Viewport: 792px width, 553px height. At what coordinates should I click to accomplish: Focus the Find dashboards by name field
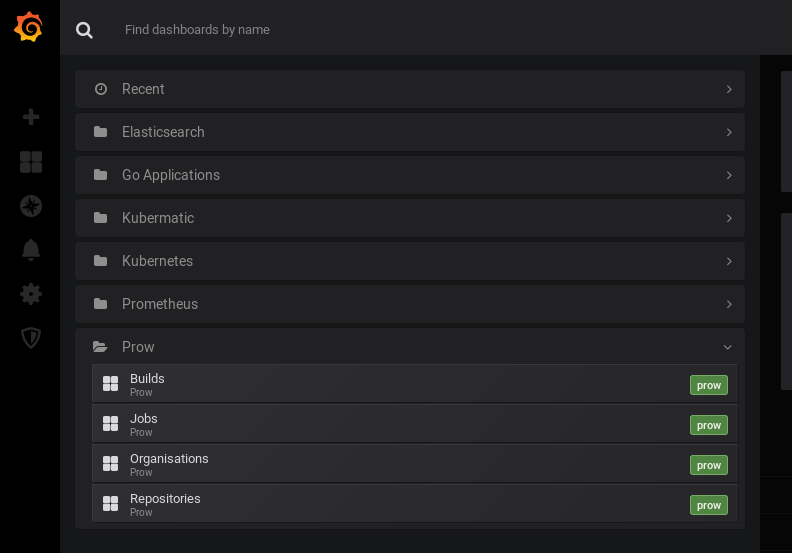click(400, 30)
